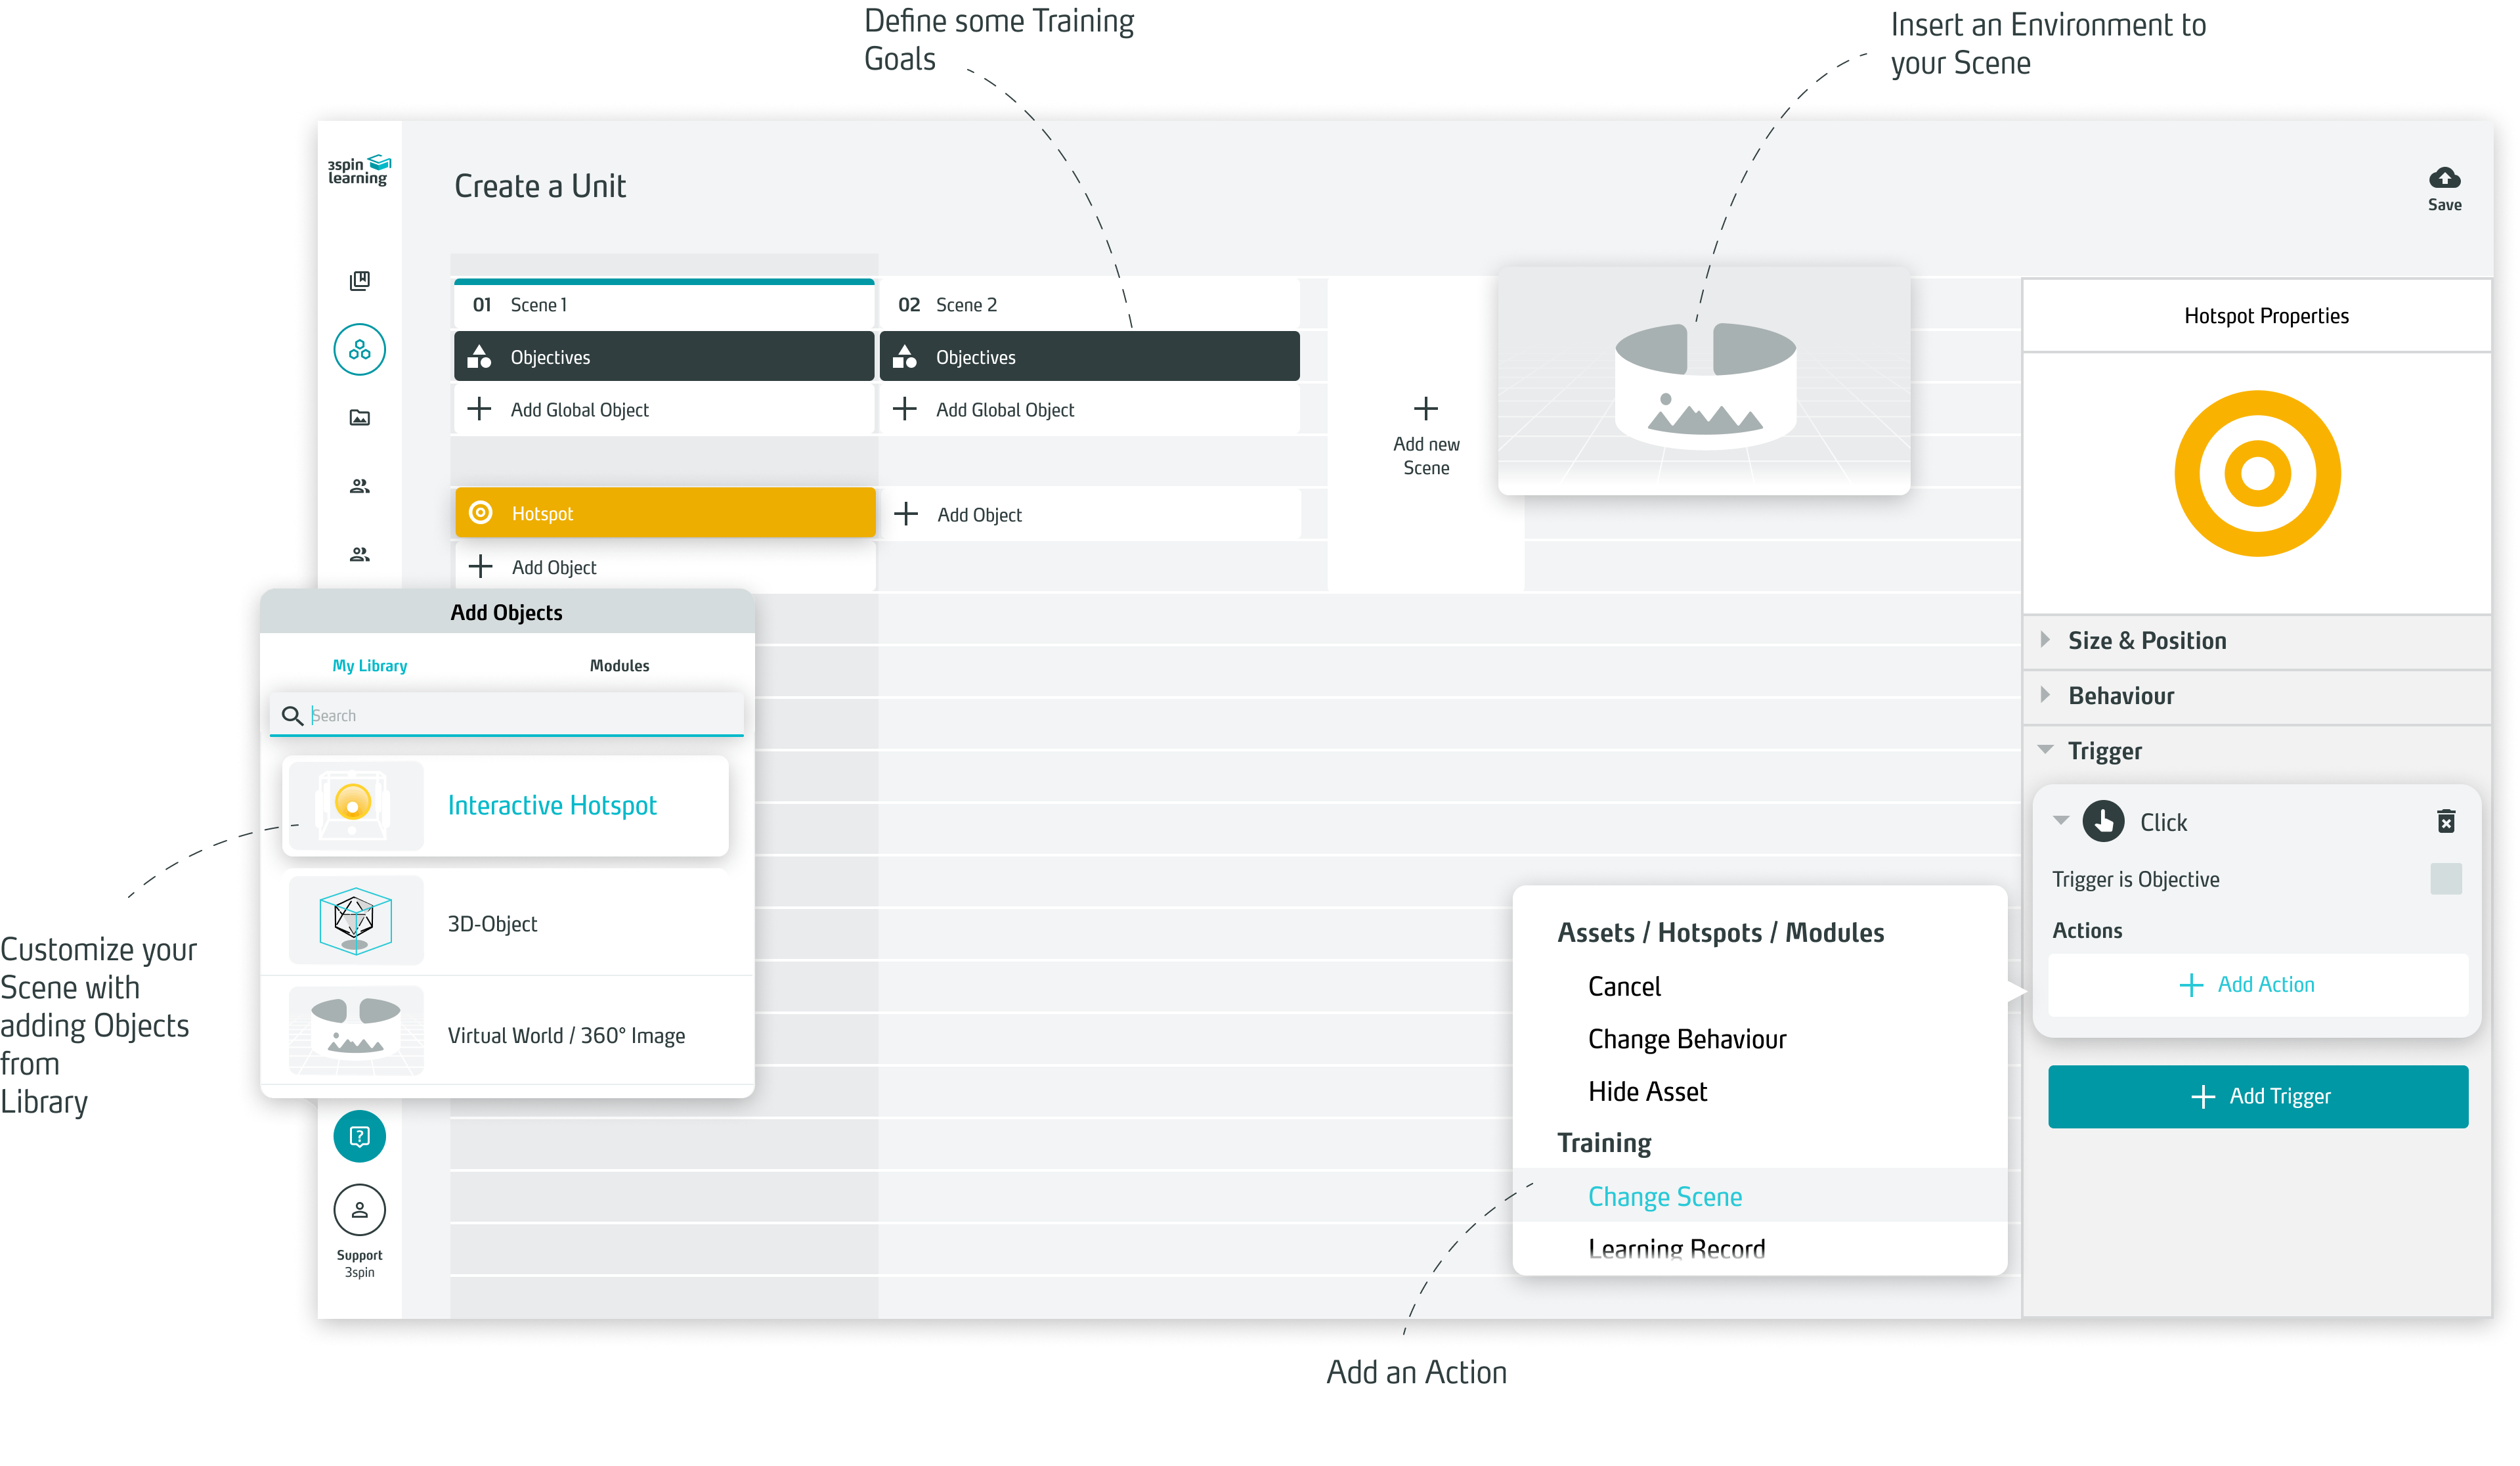
Task: Select Change Scene from actions menu
Action: pyautogui.click(x=1664, y=1196)
